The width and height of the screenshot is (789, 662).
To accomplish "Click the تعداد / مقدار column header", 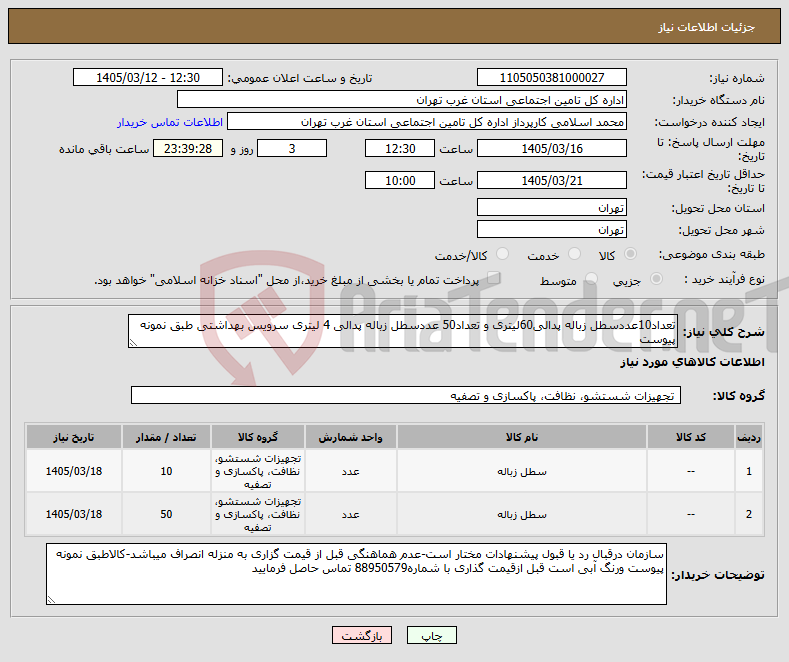I will [166, 437].
